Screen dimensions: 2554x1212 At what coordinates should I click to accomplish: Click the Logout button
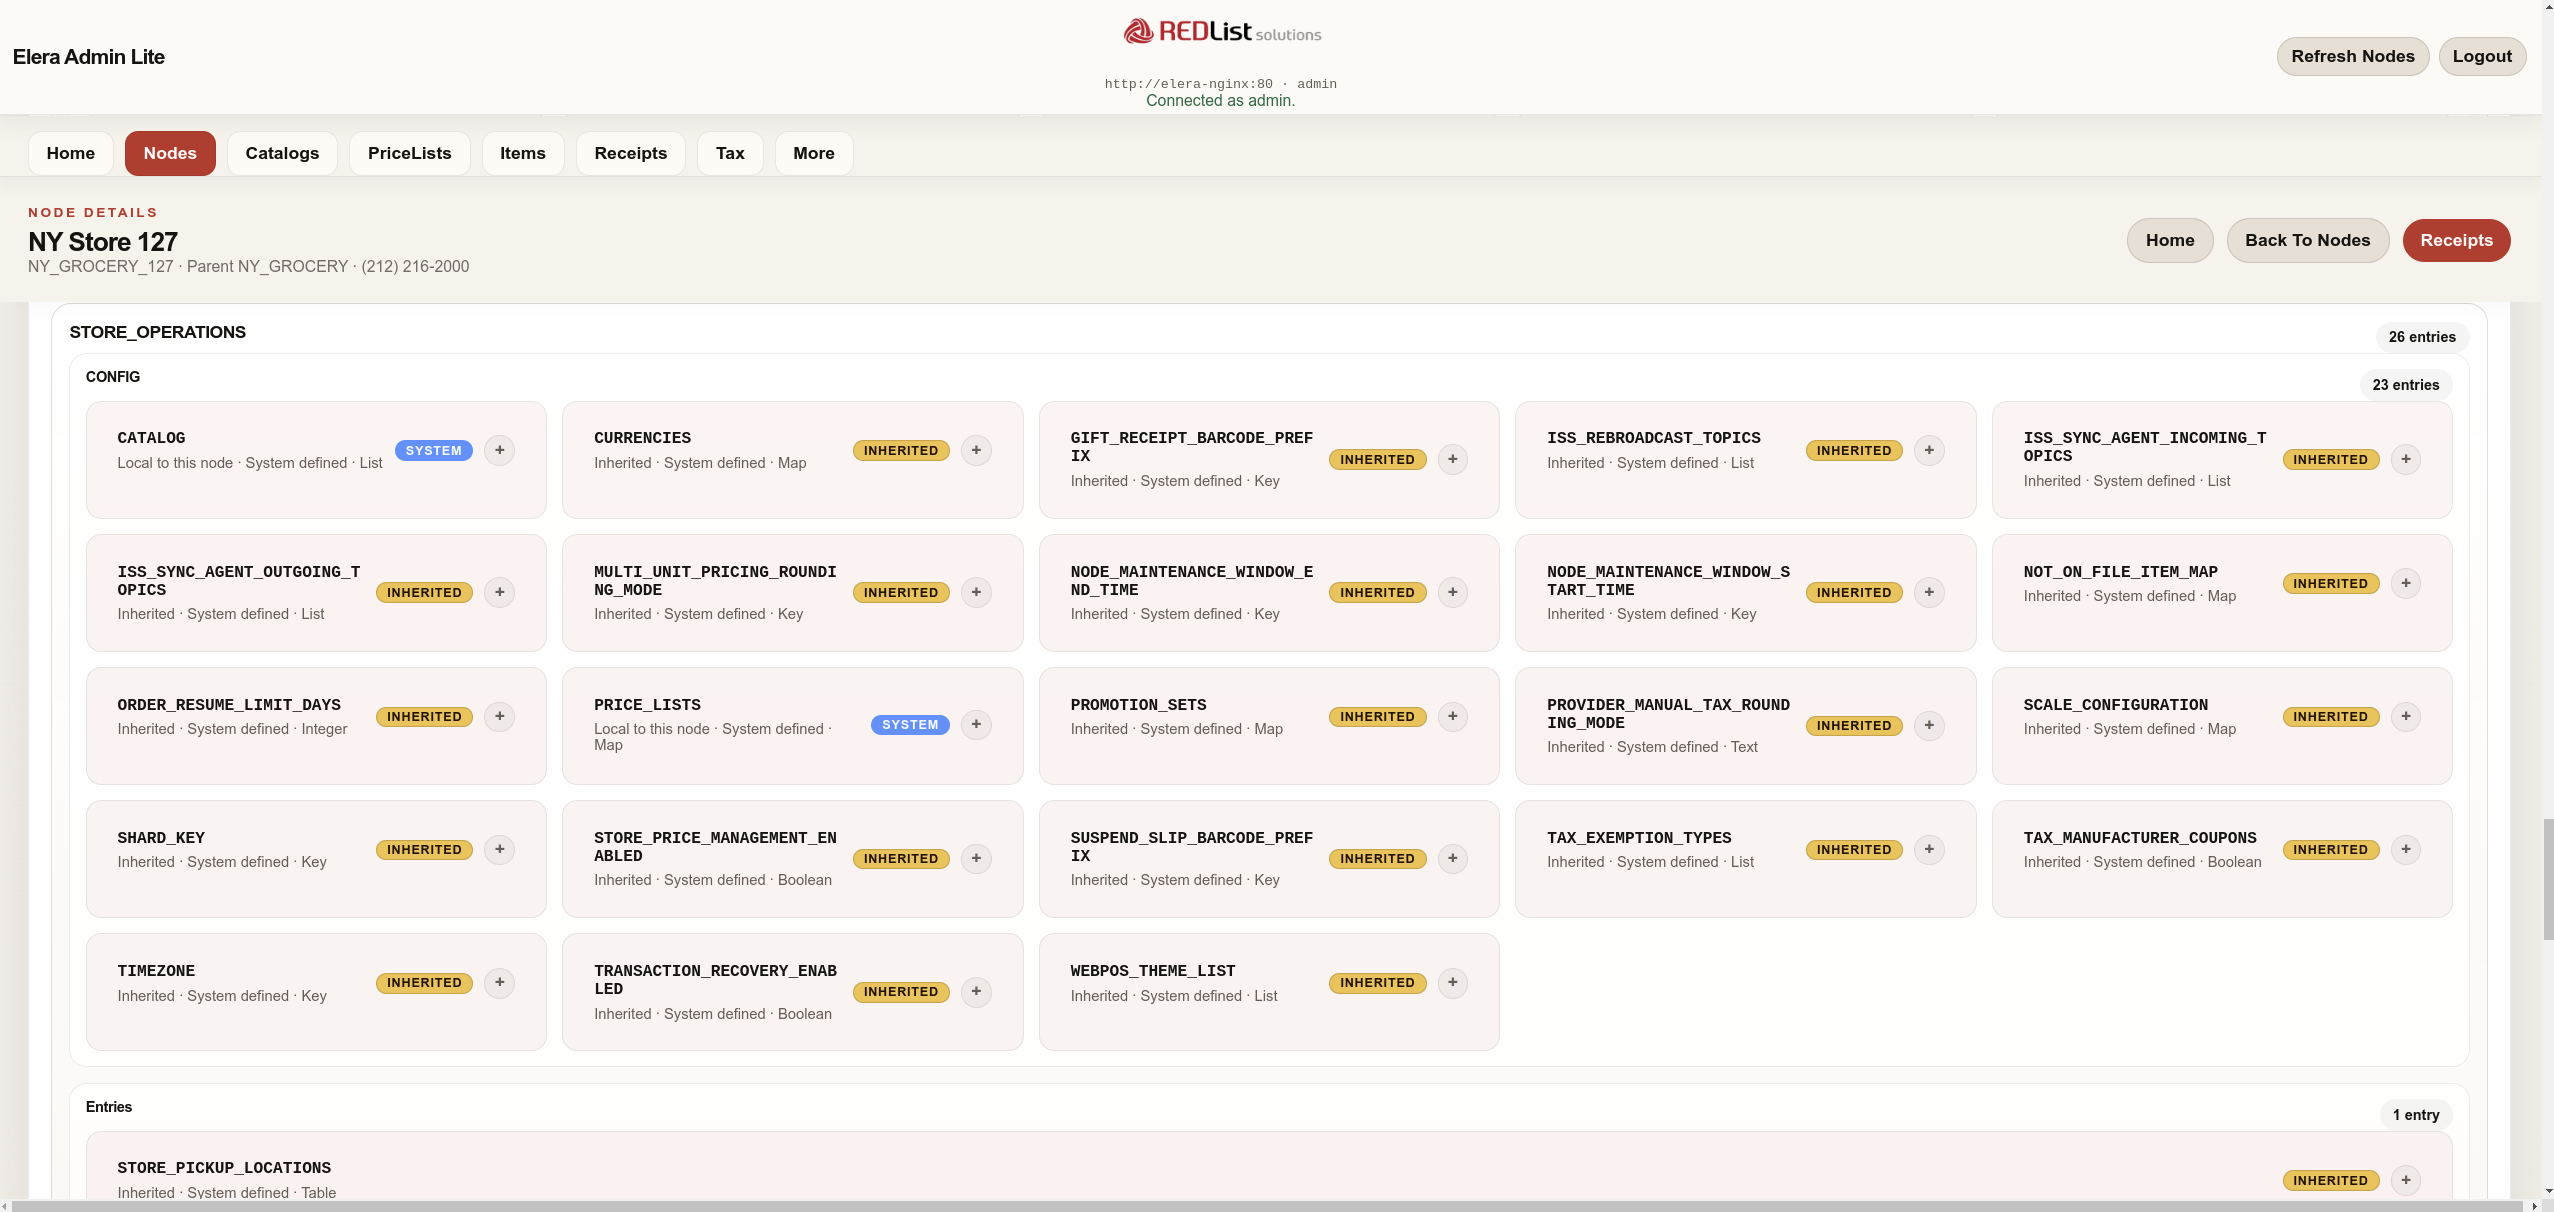[2481, 56]
